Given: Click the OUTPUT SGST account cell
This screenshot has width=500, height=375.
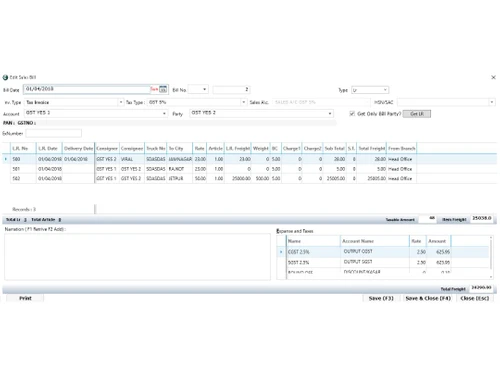Looking at the screenshot, I should 374,262.
